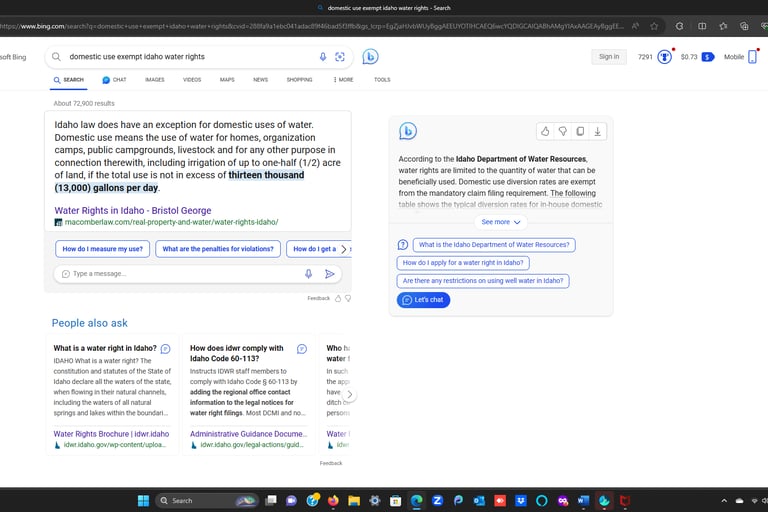Show hidden system tray icons
This screenshot has width=768, height=512.
coord(724,501)
